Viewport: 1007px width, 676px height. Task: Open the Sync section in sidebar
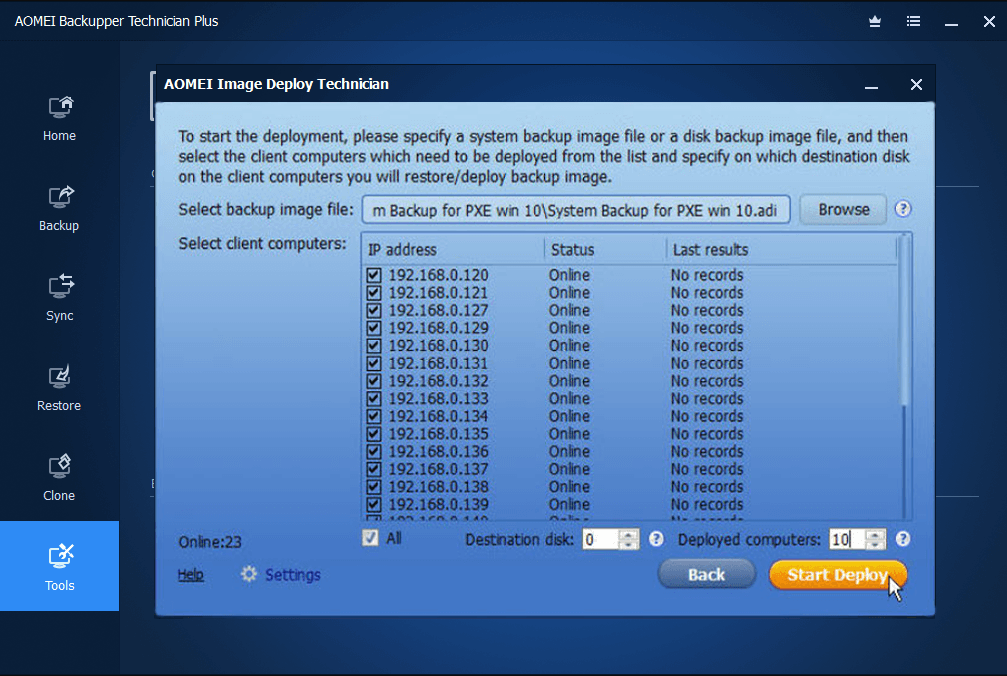coord(59,299)
